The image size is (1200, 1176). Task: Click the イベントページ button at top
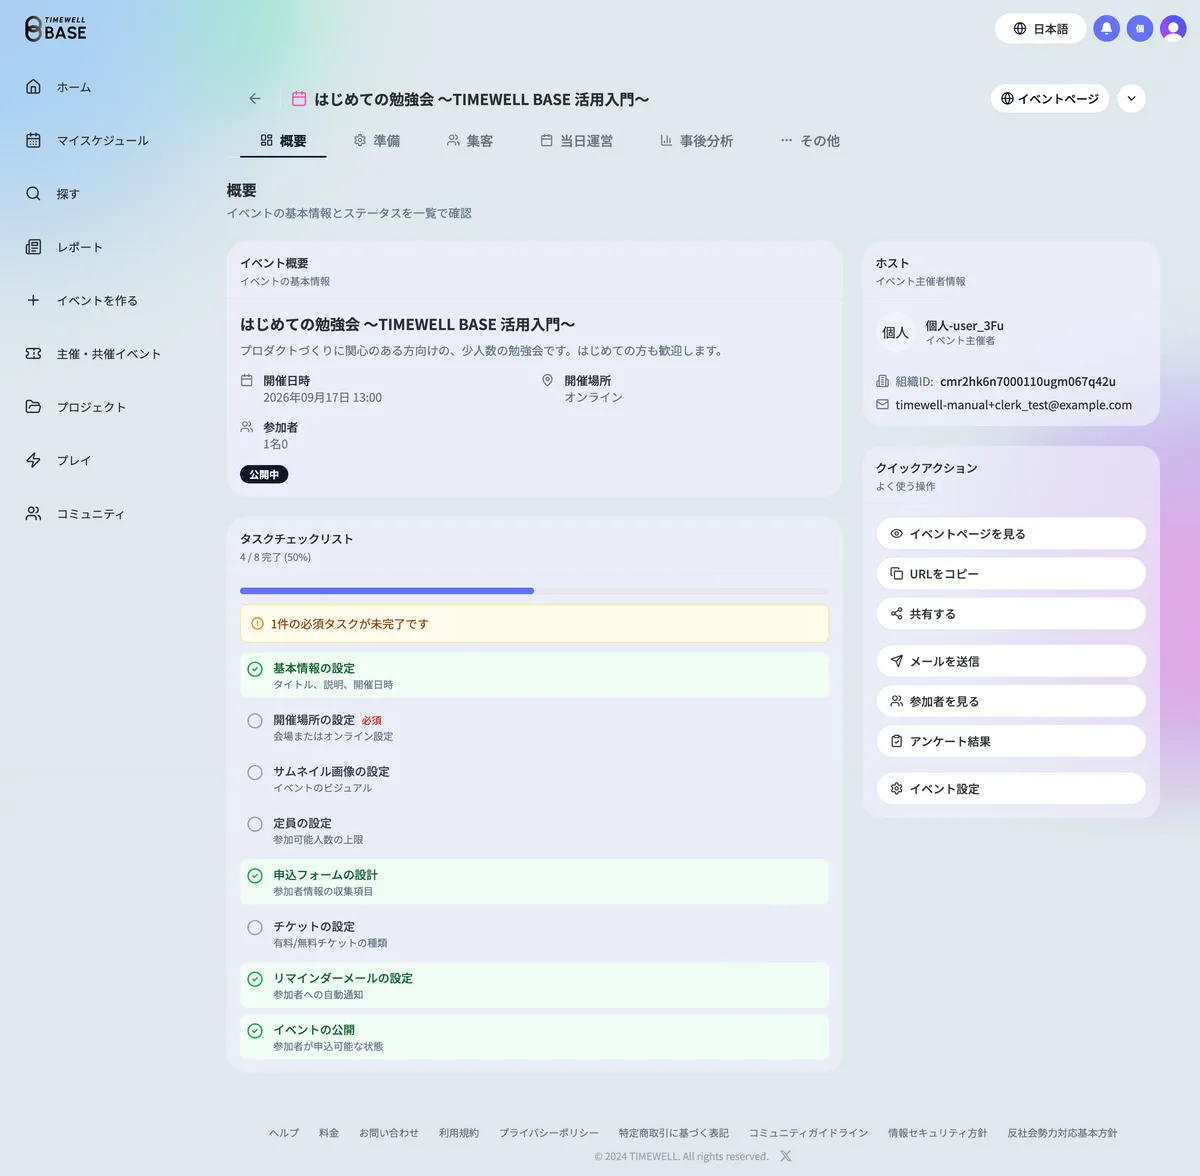click(x=1050, y=98)
